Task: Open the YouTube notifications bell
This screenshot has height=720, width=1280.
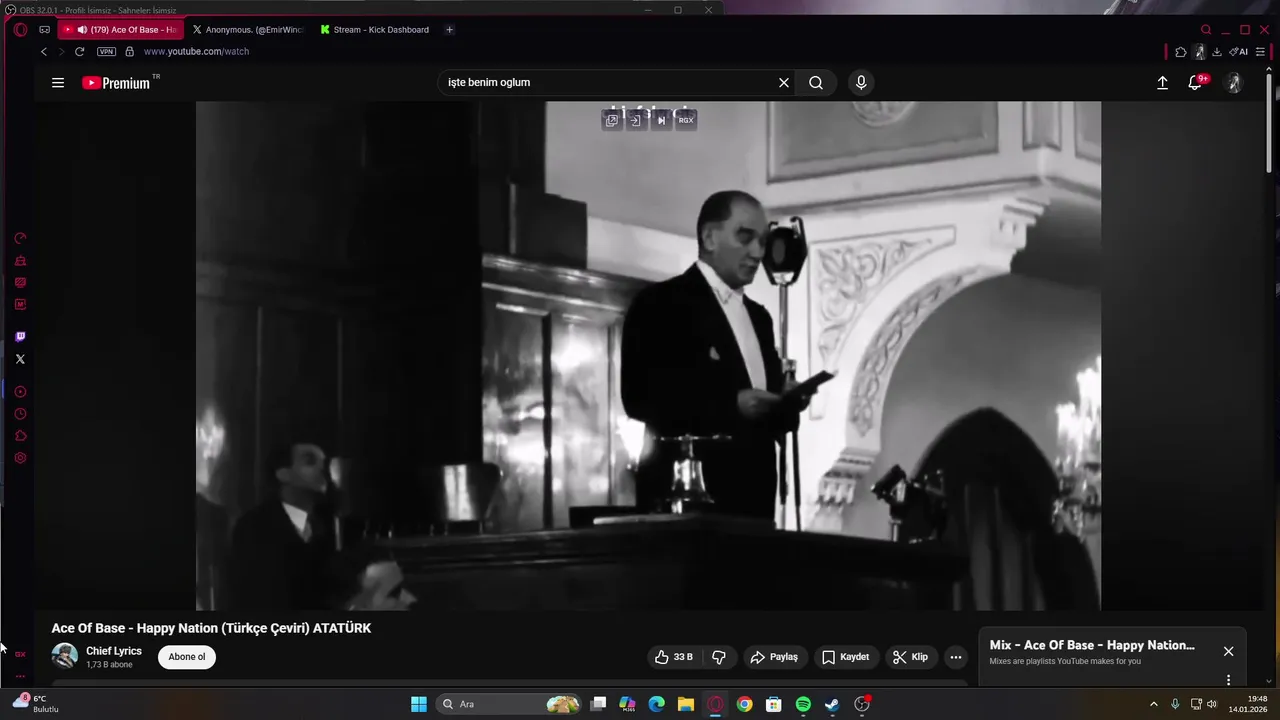Action: click(1195, 83)
